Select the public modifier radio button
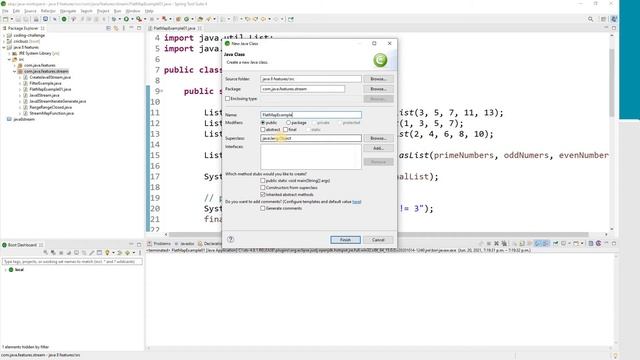Viewport: 640px width, 360px height. tap(263, 122)
